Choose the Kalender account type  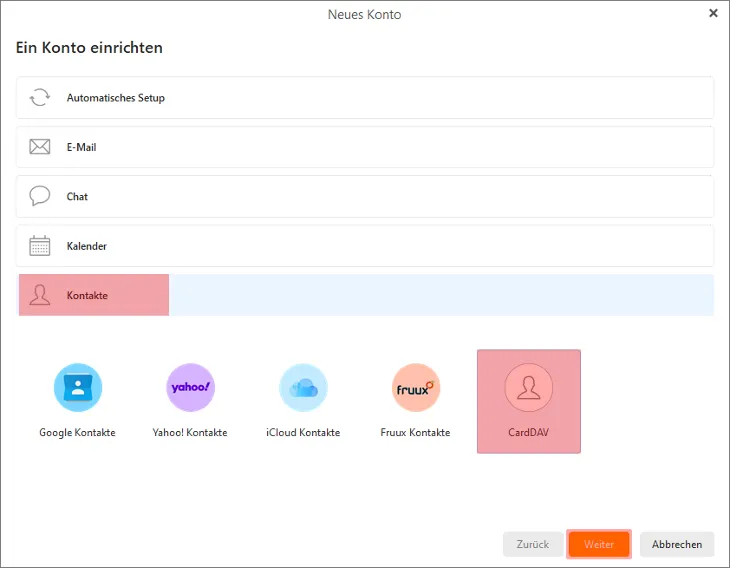pyautogui.click(x=365, y=246)
